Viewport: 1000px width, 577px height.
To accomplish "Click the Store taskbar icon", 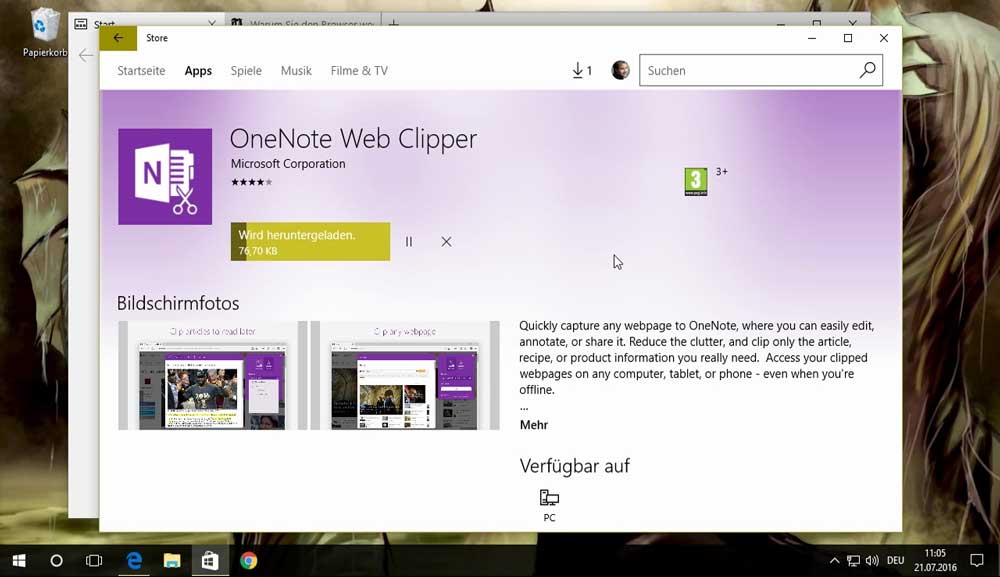I will 210,560.
